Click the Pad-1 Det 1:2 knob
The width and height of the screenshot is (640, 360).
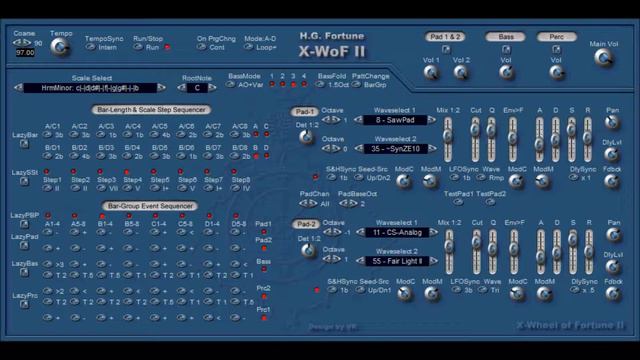tap(306, 138)
